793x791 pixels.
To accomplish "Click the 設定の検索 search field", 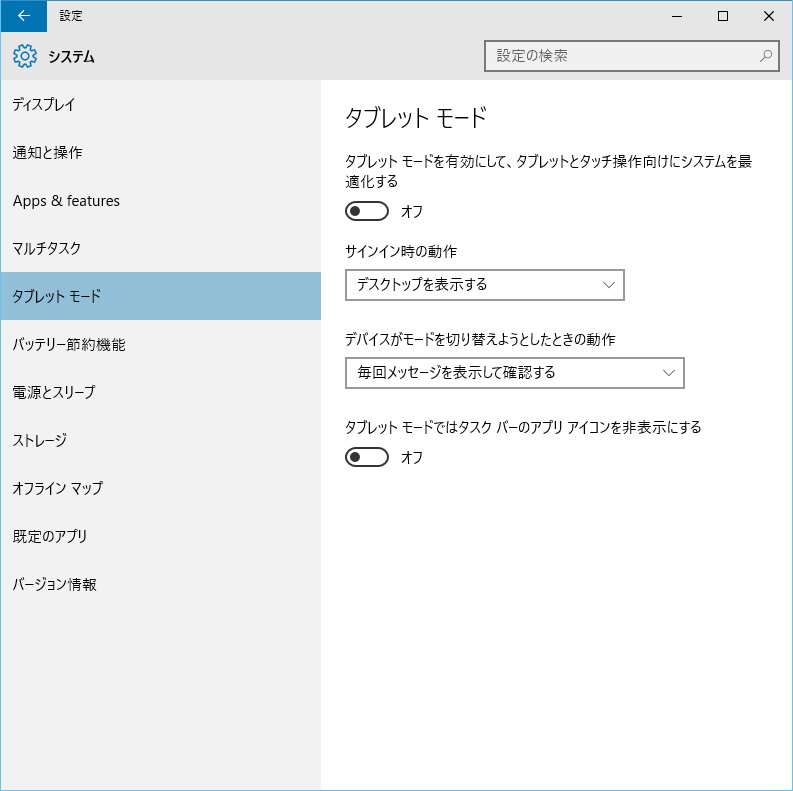I will coord(631,56).
